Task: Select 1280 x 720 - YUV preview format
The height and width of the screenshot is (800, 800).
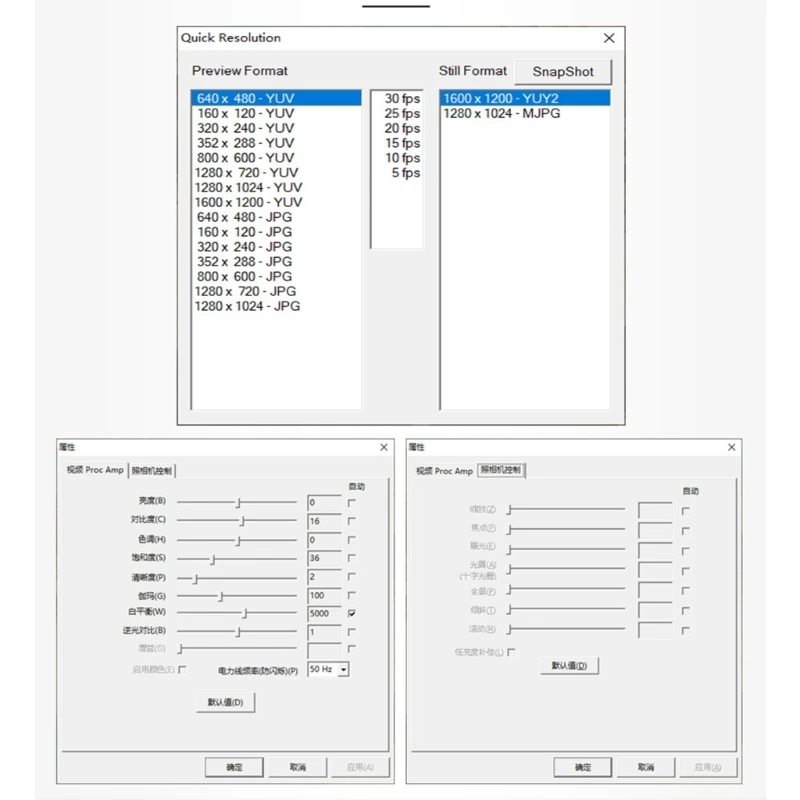Action: [276, 172]
